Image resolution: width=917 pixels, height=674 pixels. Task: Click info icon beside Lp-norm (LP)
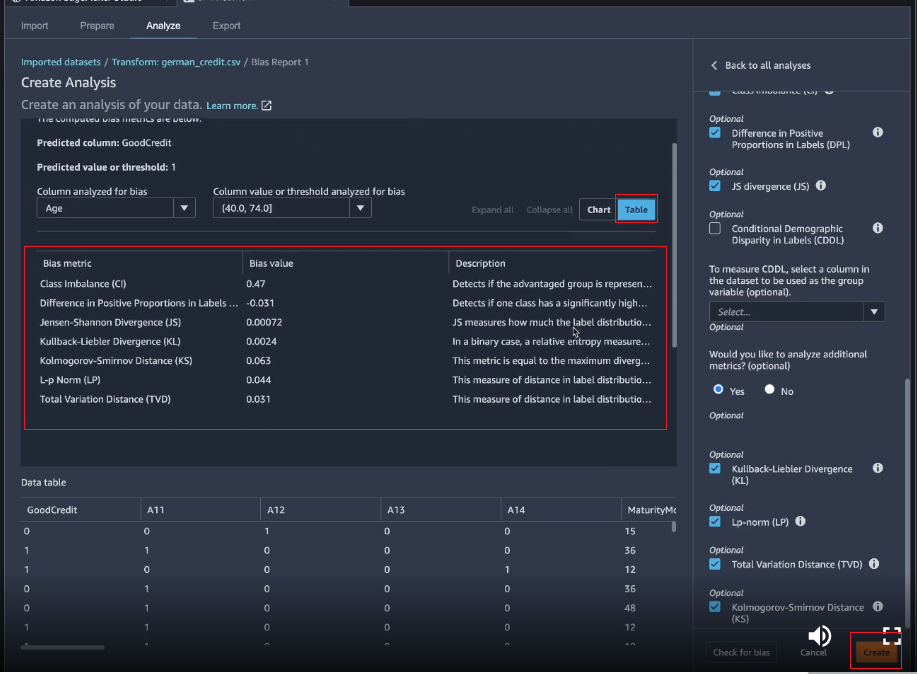tap(800, 521)
